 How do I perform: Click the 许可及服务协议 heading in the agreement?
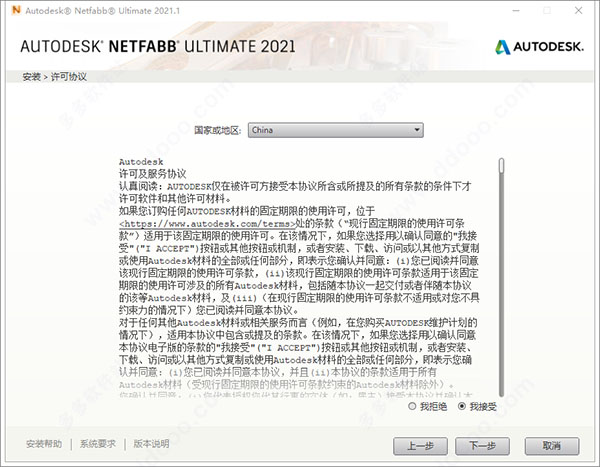152,174
